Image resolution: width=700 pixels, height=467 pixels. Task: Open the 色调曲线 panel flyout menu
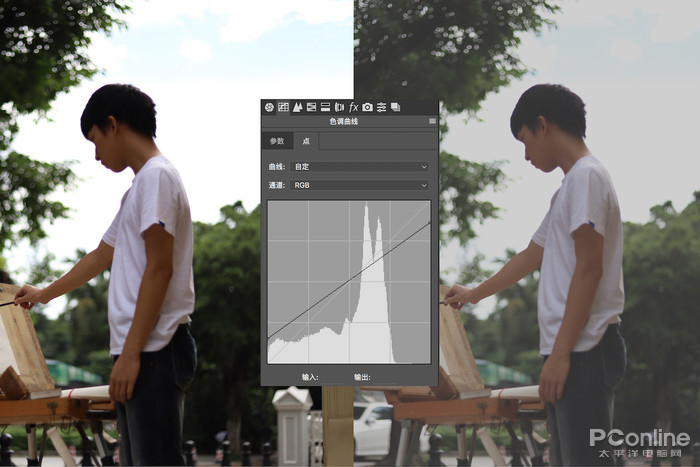click(x=432, y=121)
